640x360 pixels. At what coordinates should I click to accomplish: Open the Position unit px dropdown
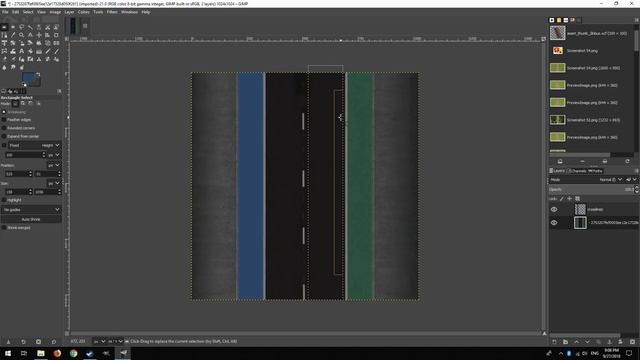(x=54, y=165)
